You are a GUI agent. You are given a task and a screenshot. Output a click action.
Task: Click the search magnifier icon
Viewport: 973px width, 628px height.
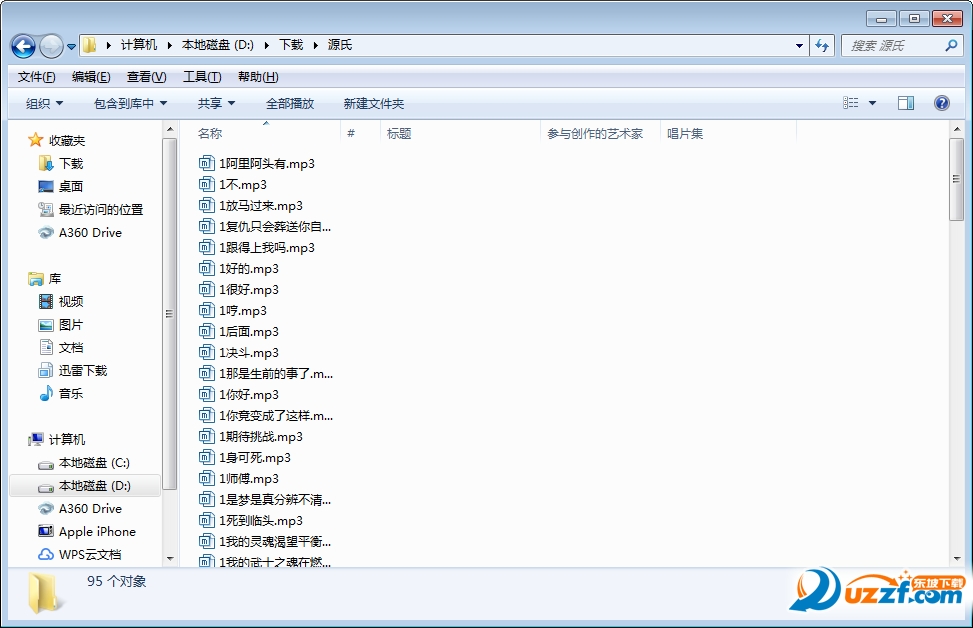[x=951, y=45]
